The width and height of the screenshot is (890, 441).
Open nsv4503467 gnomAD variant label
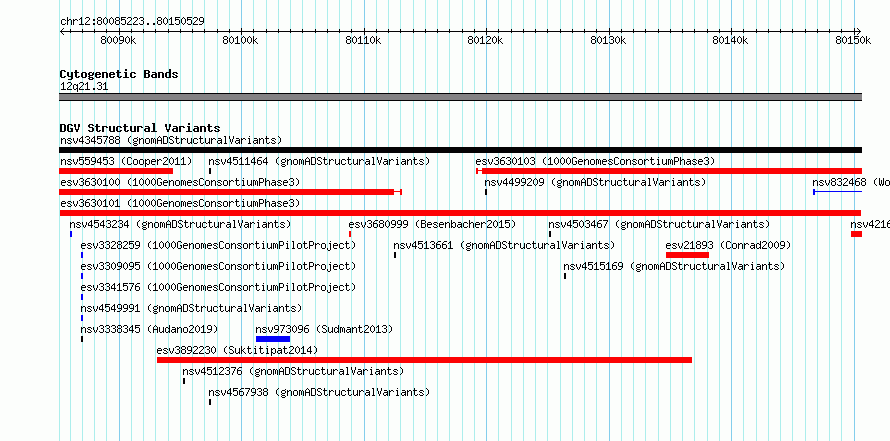tap(659, 224)
